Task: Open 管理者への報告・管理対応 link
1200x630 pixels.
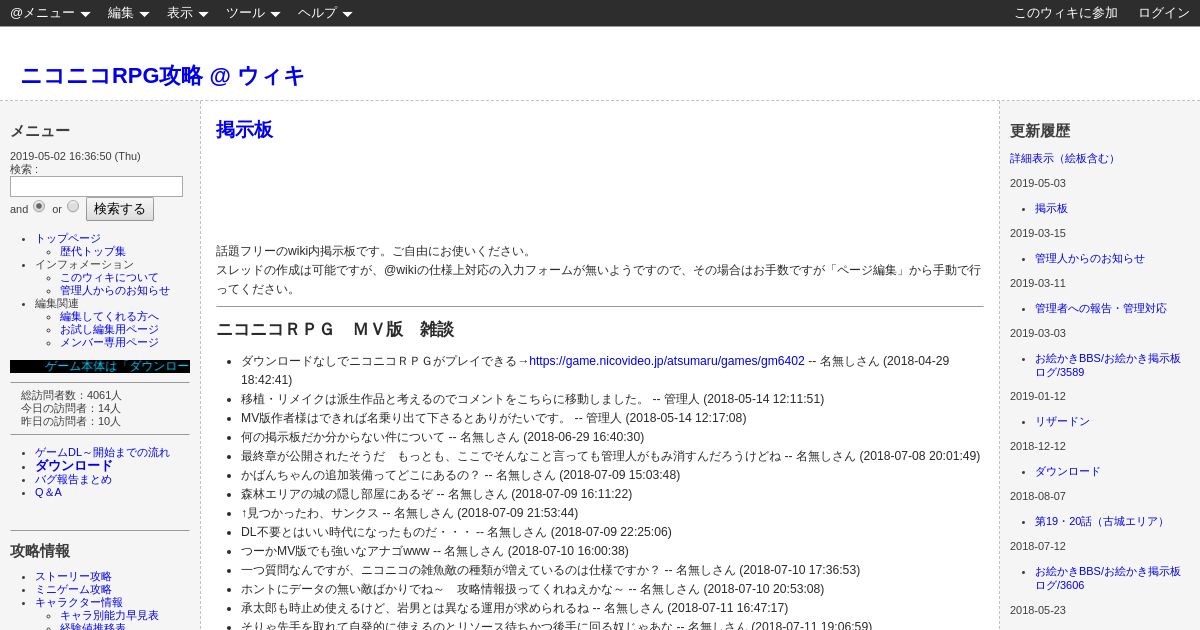Action: point(1100,308)
